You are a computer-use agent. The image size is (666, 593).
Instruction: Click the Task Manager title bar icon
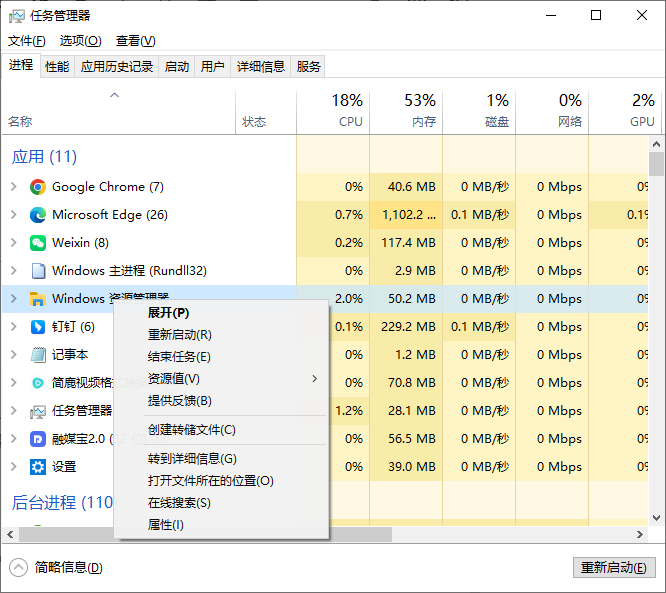pos(17,16)
